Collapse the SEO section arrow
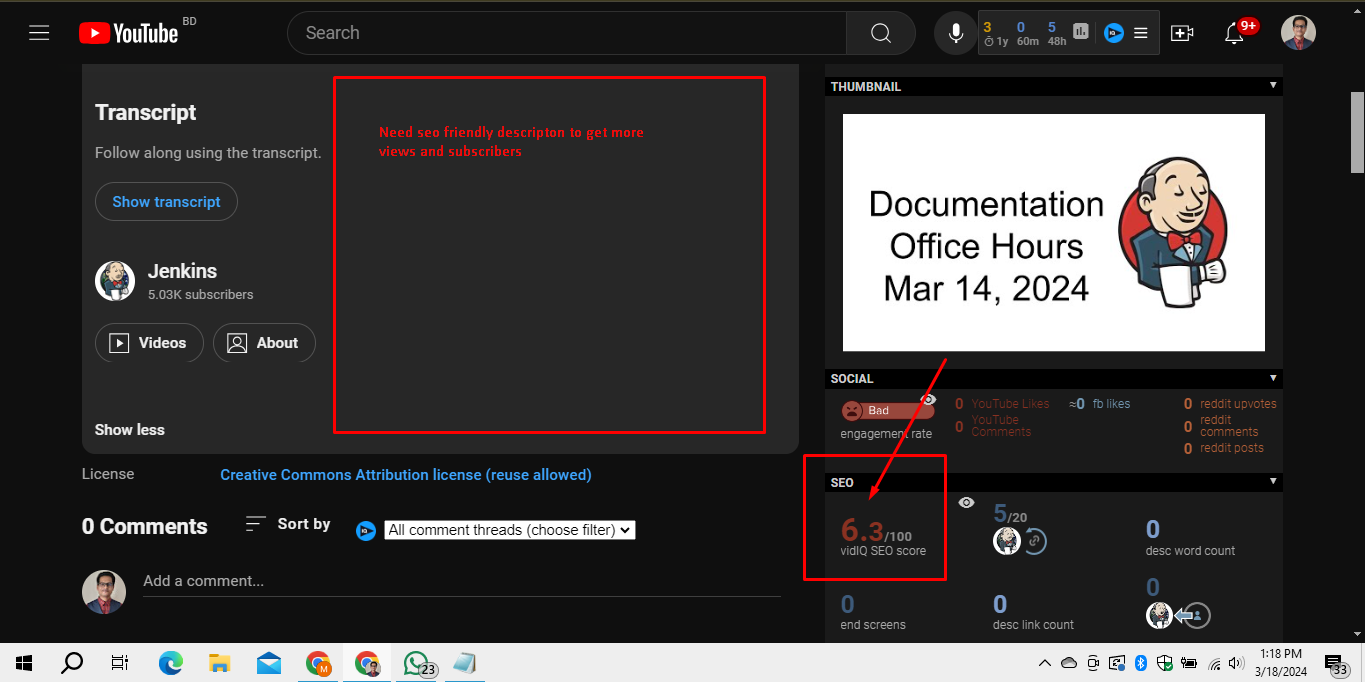This screenshot has height=682, width=1365. [1273, 481]
